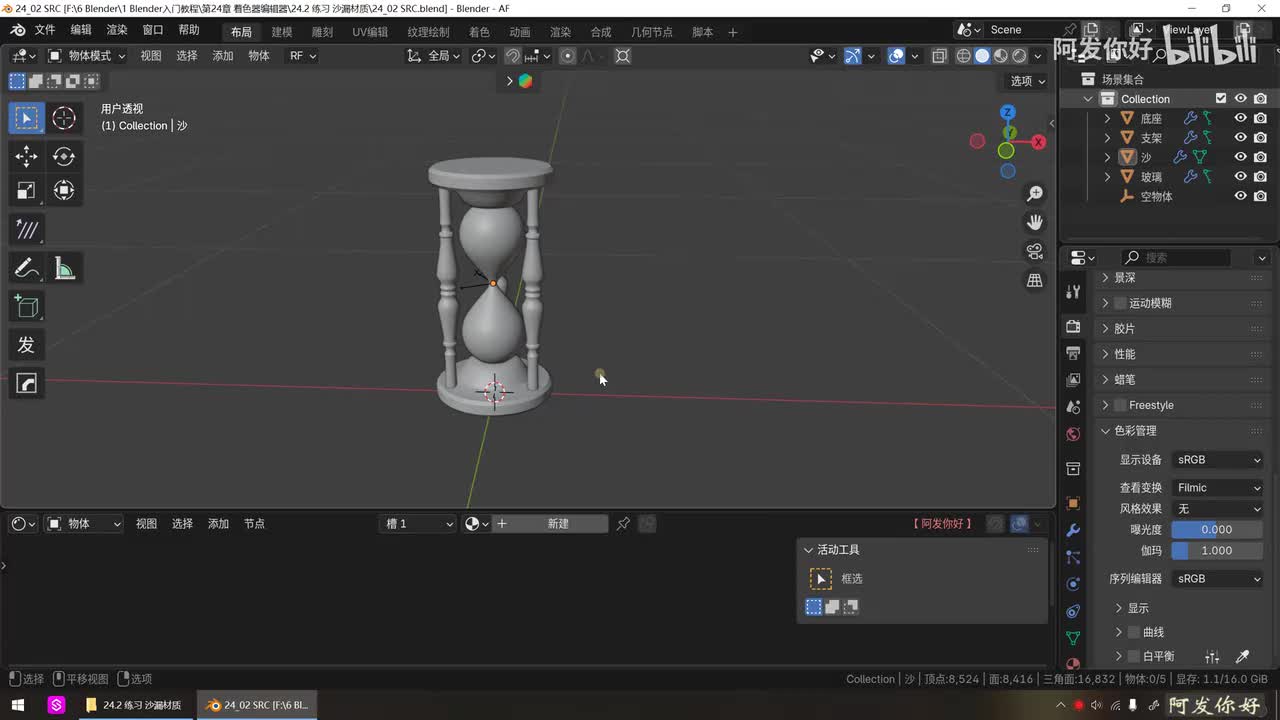Select the Measure tool
1280x720 pixels.
pyautogui.click(x=64, y=268)
